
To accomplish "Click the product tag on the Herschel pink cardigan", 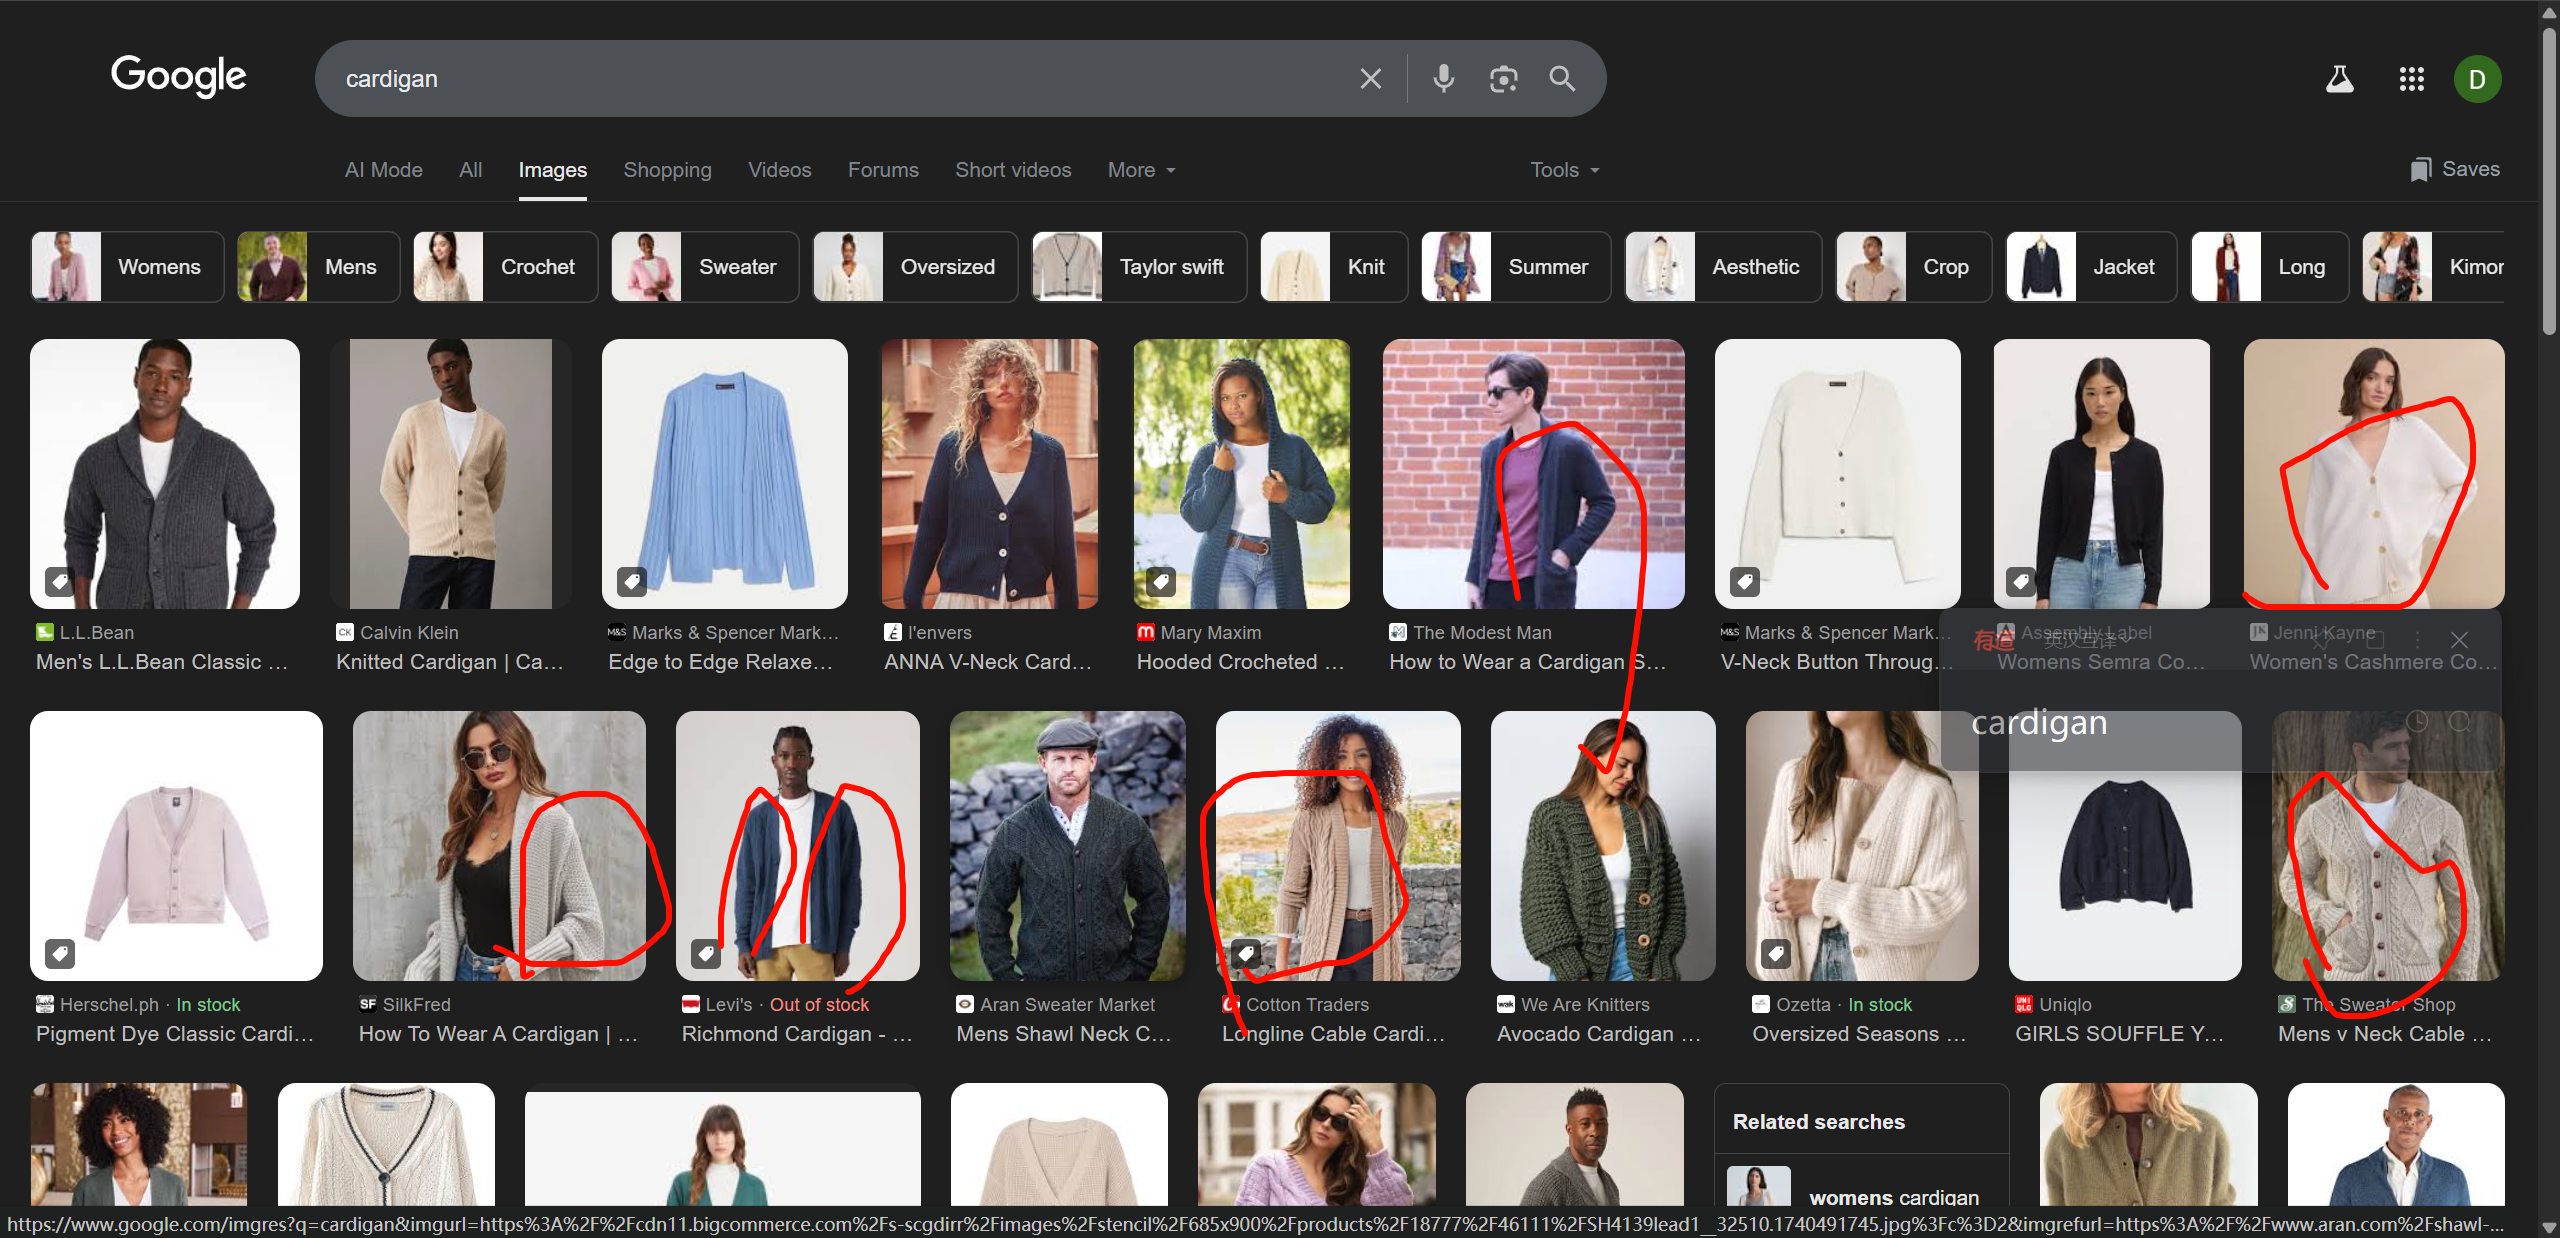I will click(x=60, y=953).
